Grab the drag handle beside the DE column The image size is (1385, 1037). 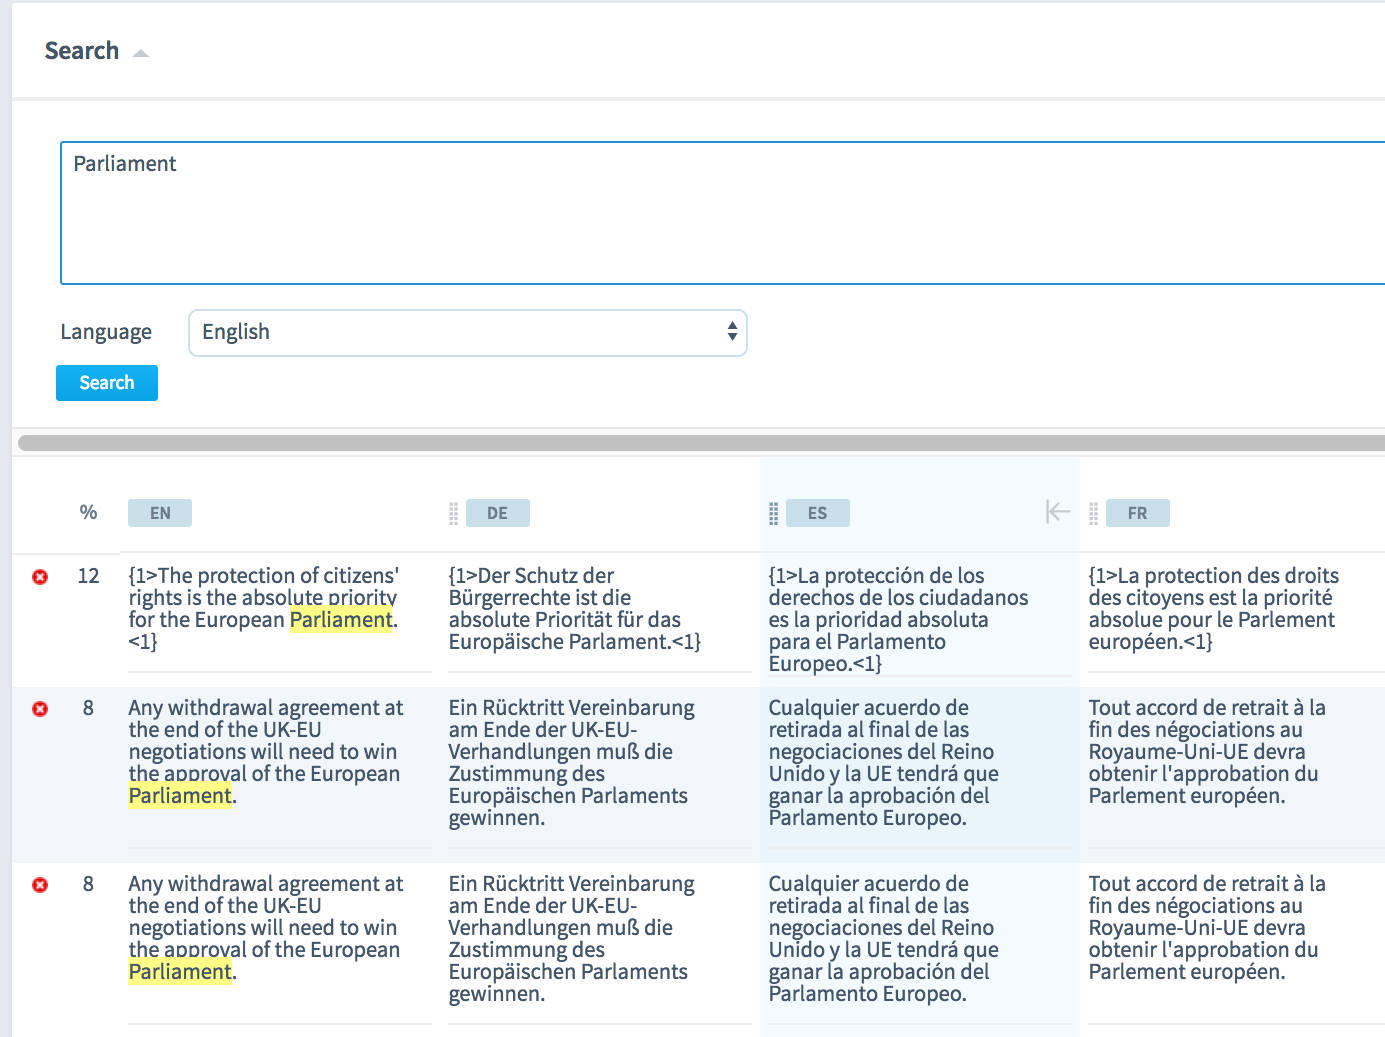[452, 512]
